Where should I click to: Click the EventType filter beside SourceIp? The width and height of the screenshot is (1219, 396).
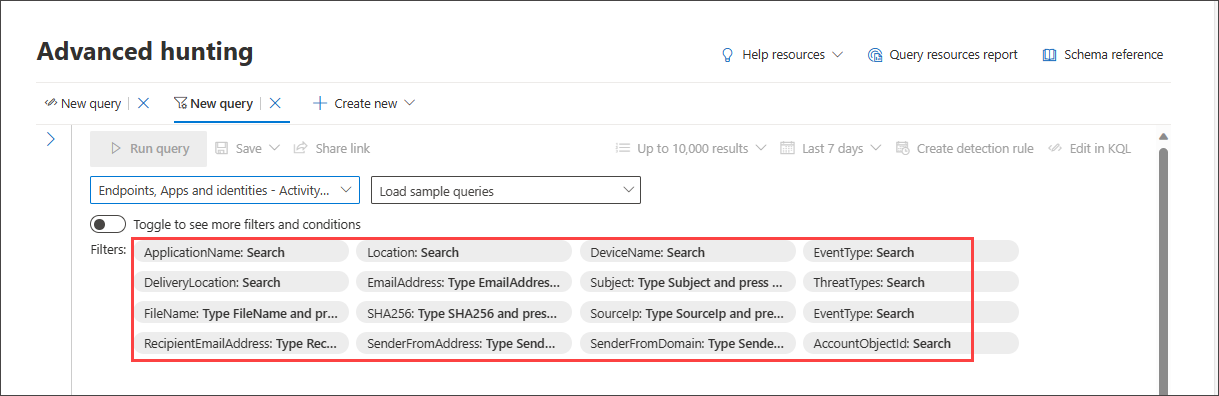[910, 313]
